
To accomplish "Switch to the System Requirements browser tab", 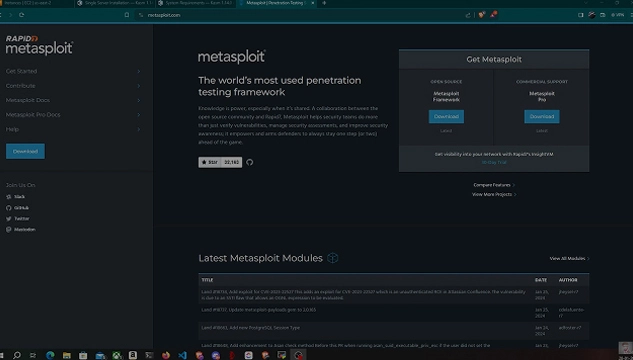I will tap(195, 3).
